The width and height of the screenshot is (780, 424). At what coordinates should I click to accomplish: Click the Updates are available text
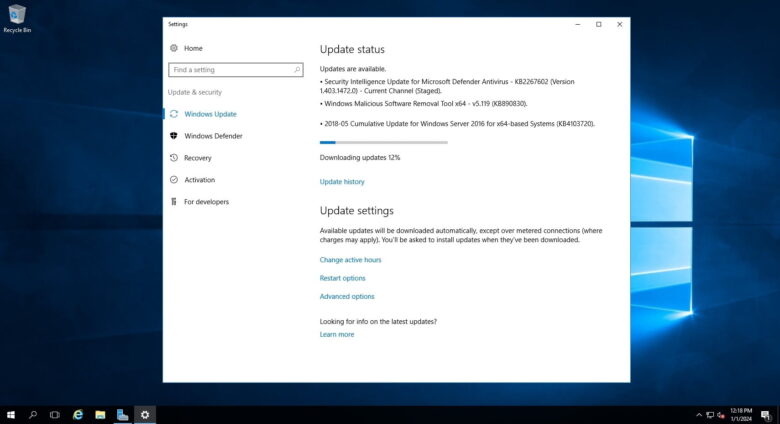click(x=353, y=69)
